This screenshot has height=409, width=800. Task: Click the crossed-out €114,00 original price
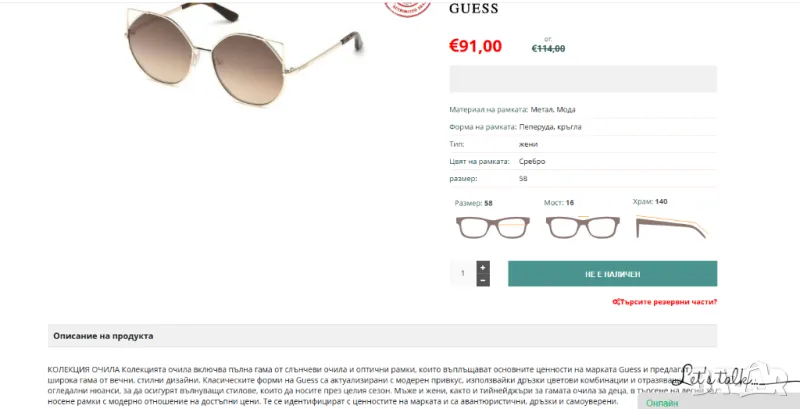[x=548, y=48]
